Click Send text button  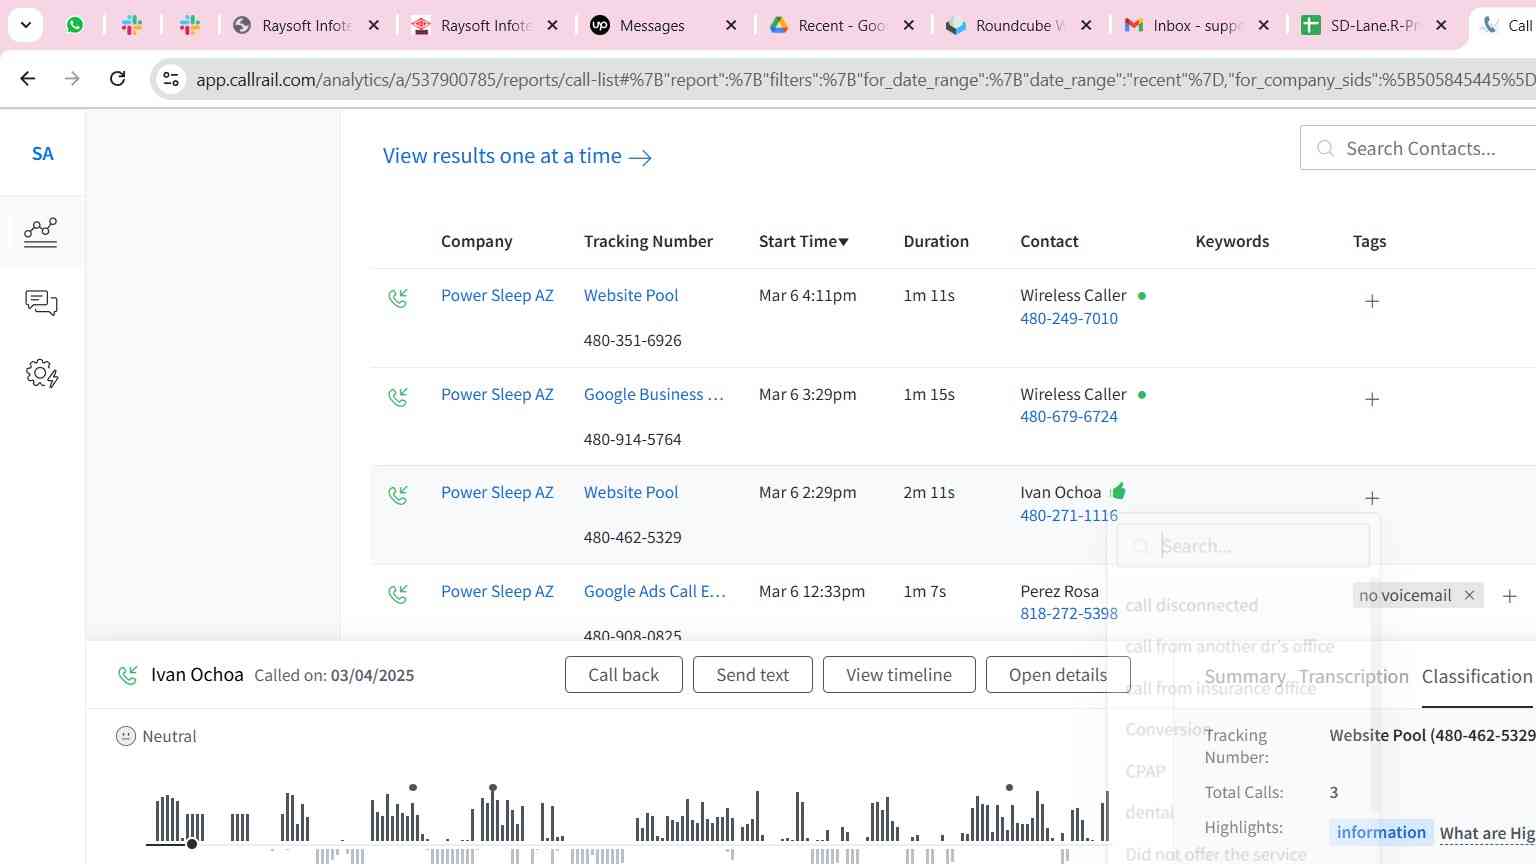752,675
